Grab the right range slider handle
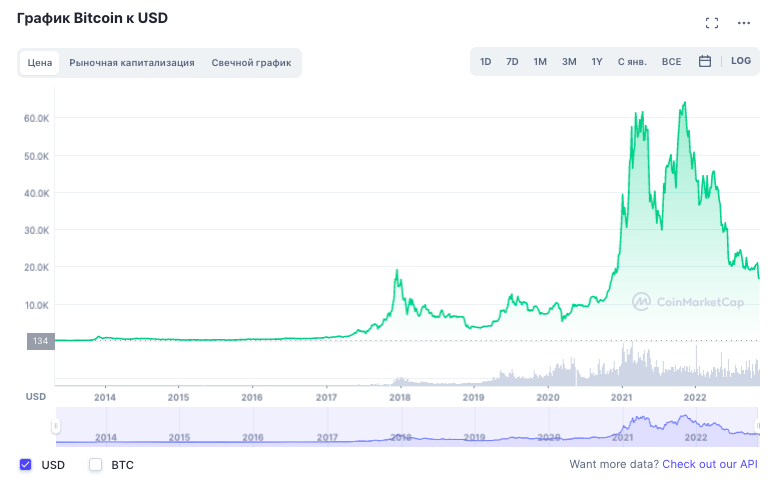Screen dimensions: 773x484 click(x=758, y=426)
